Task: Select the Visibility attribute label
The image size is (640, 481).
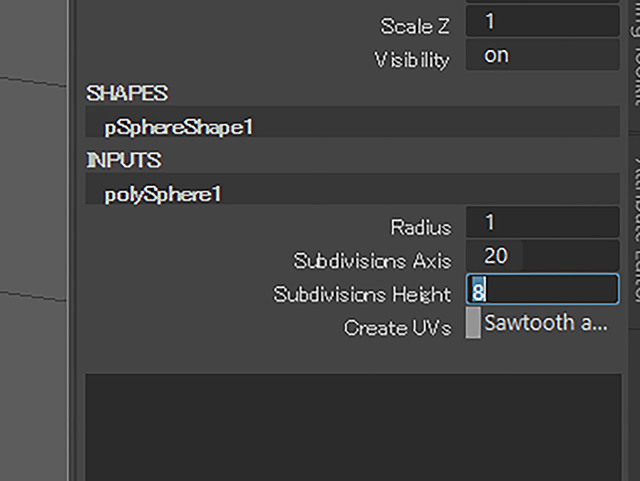Action: tap(412, 60)
